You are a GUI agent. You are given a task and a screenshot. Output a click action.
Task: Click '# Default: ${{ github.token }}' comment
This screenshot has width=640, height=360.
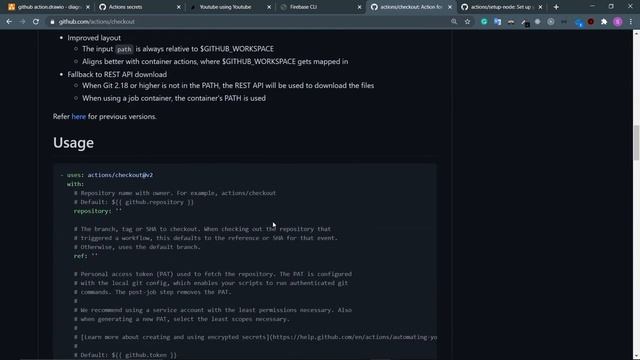point(125,355)
